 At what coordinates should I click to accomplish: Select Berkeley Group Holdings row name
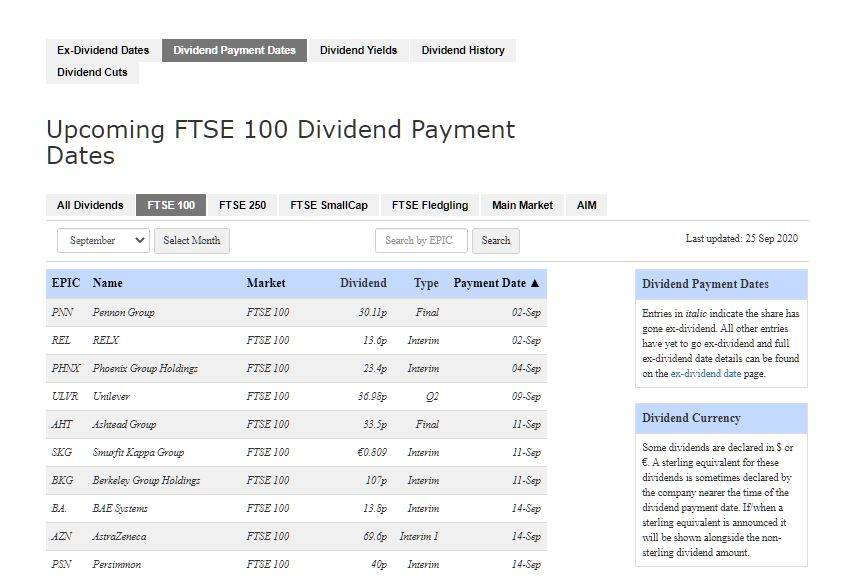click(146, 480)
